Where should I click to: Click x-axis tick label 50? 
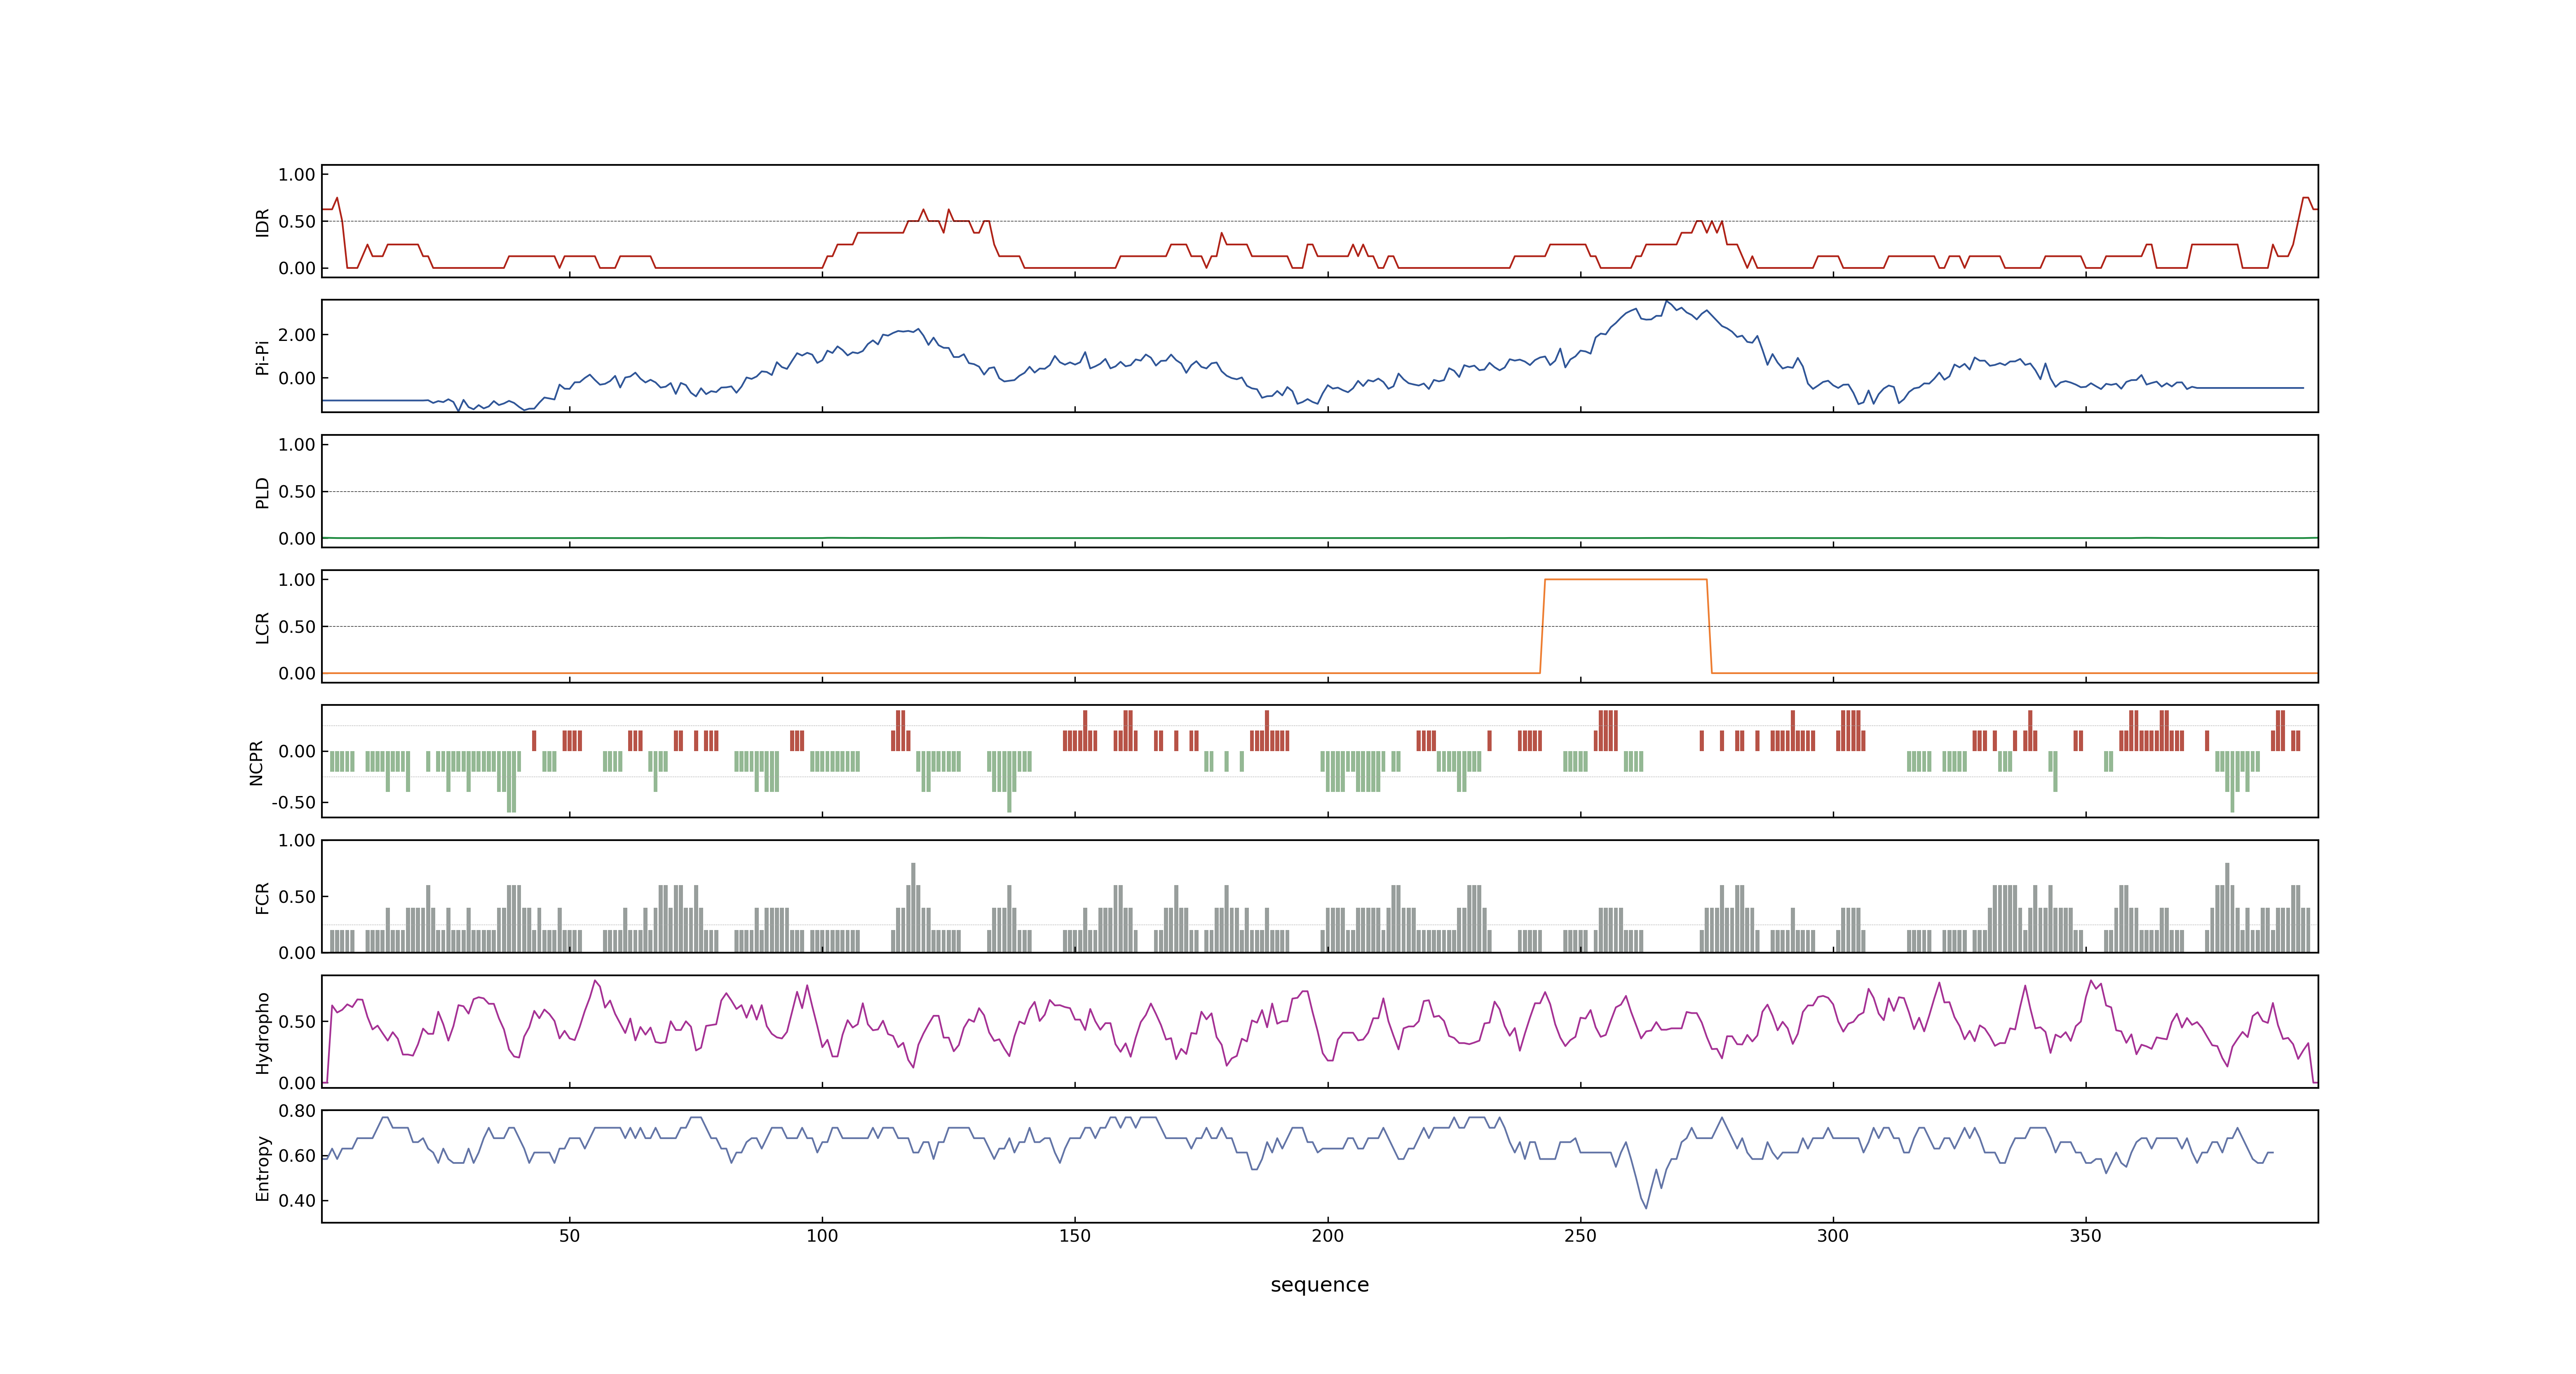569,1236
